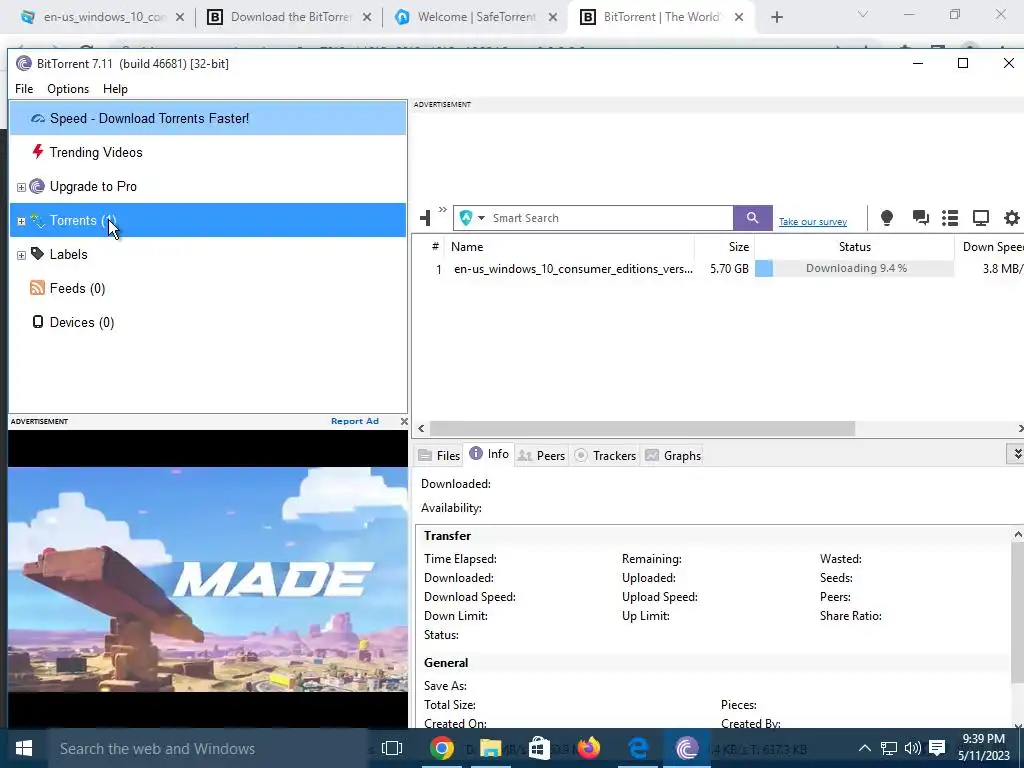The image size is (1024, 768).
Task: Sort by the Name column header
Action: [569, 247]
